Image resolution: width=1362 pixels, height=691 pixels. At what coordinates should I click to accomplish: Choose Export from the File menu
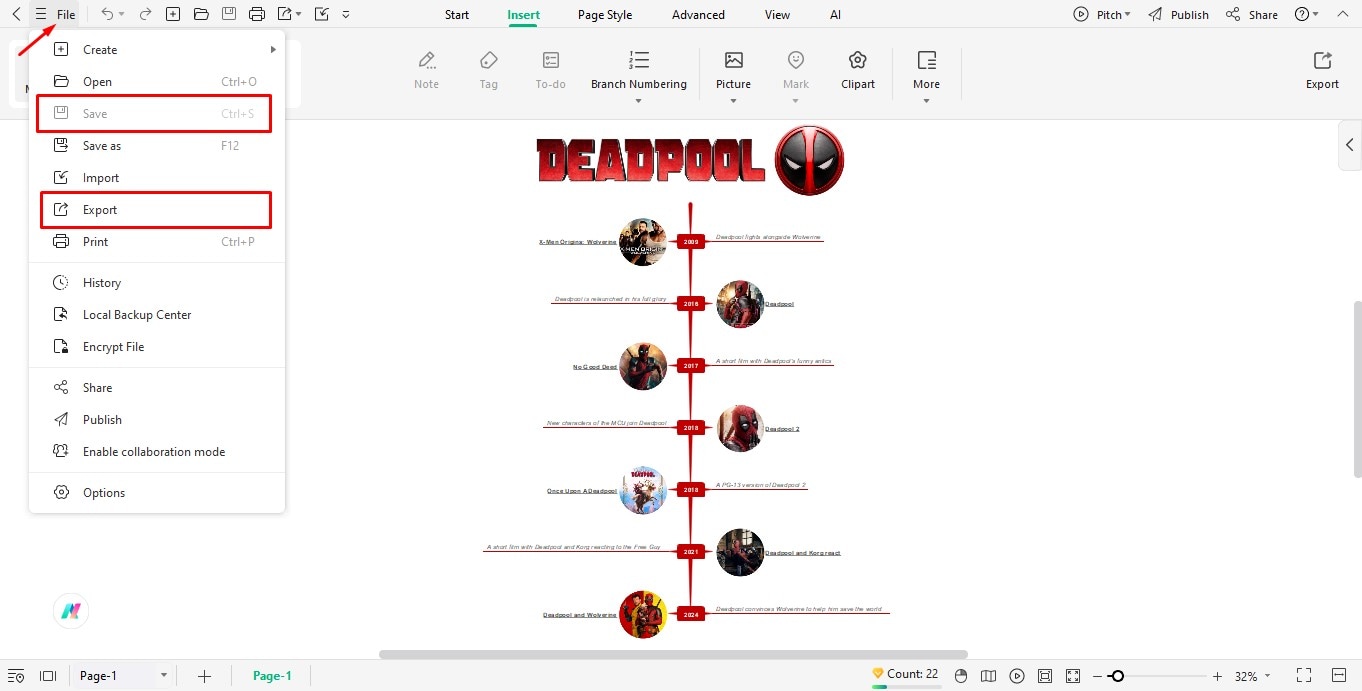(x=156, y=209)
